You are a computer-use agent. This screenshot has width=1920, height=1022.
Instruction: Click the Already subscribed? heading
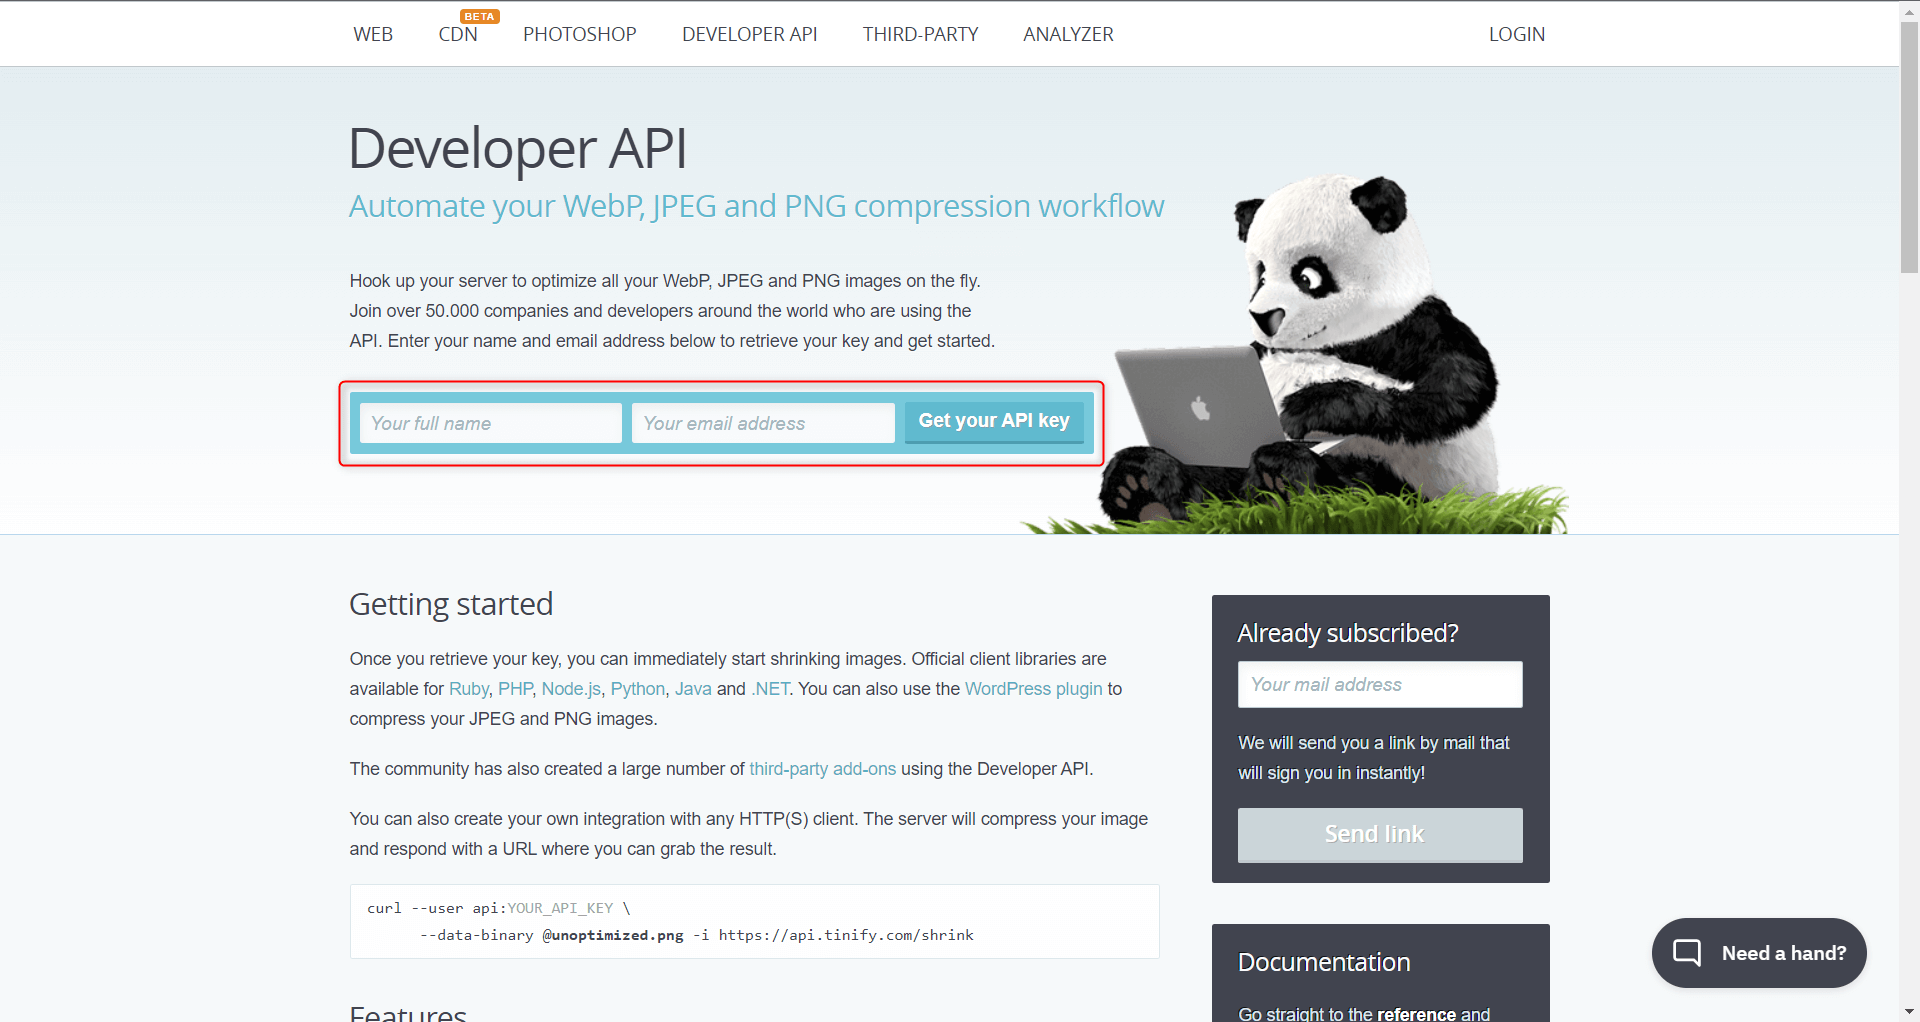[1348, 633]
